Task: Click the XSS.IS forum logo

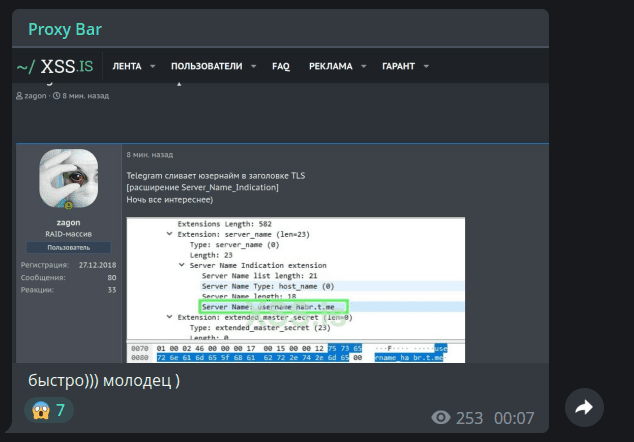Action: [55, 66]
